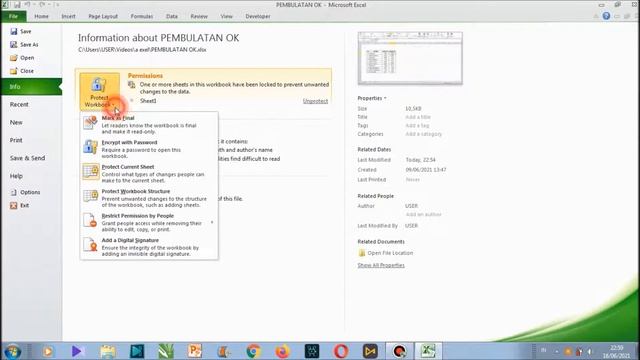Launch Google Chrome from the taskbar
640x360 pixels.
point(253,351)
